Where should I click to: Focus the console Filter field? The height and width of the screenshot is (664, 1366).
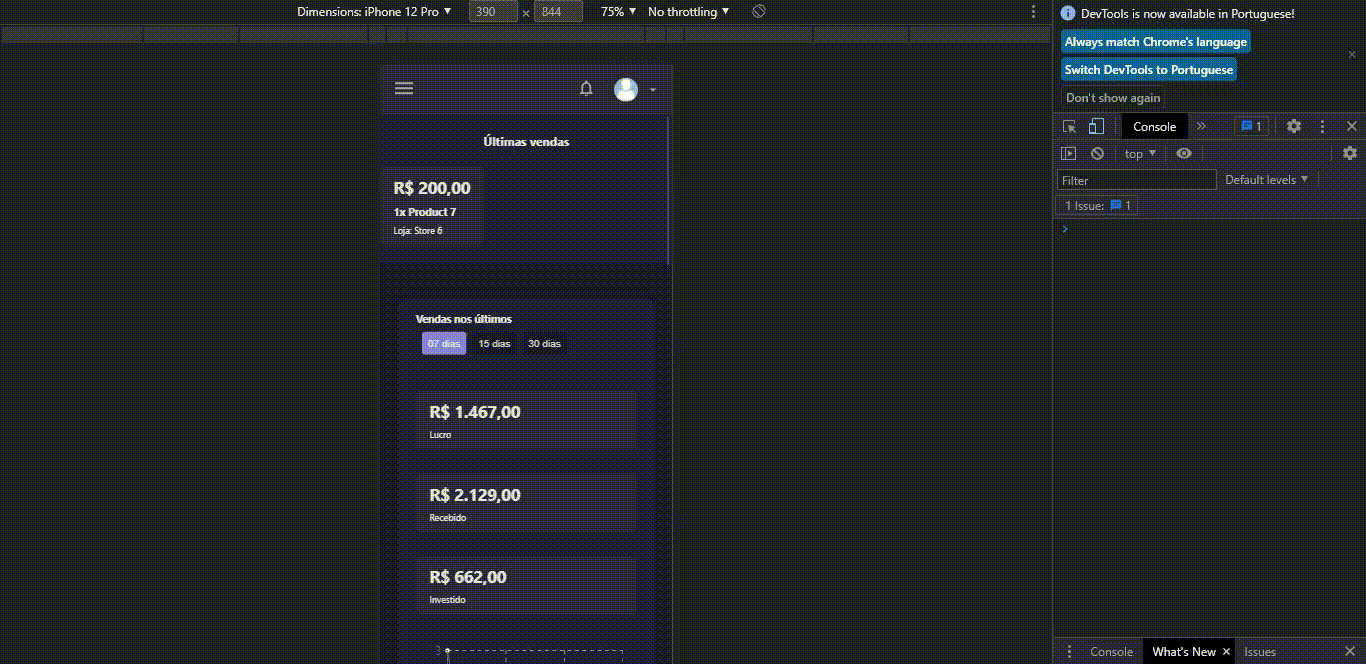click(1137, 180)
